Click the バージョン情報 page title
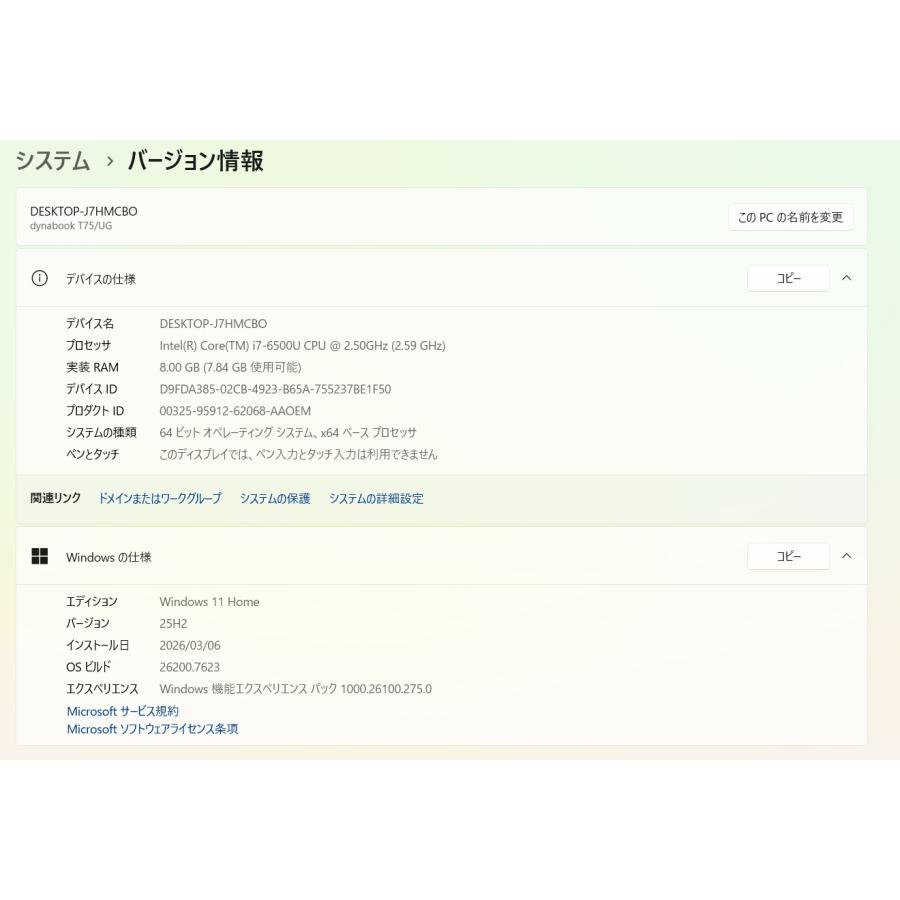The height and width of the screenshot is (900, 900). (195, 160)
